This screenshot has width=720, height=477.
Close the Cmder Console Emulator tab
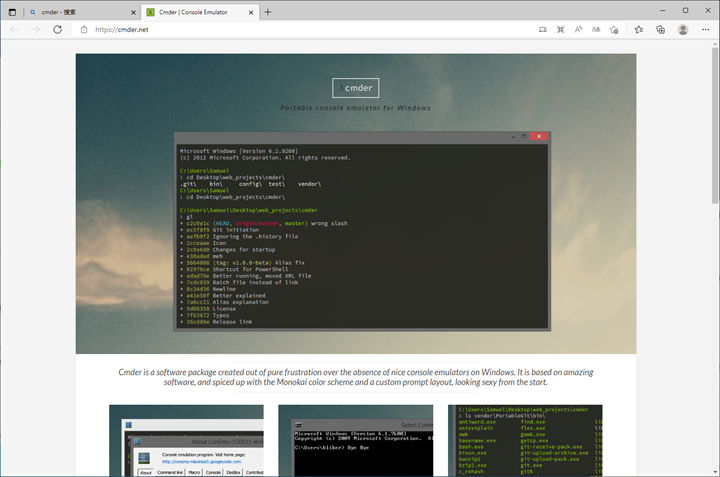(x=251, y=12)
